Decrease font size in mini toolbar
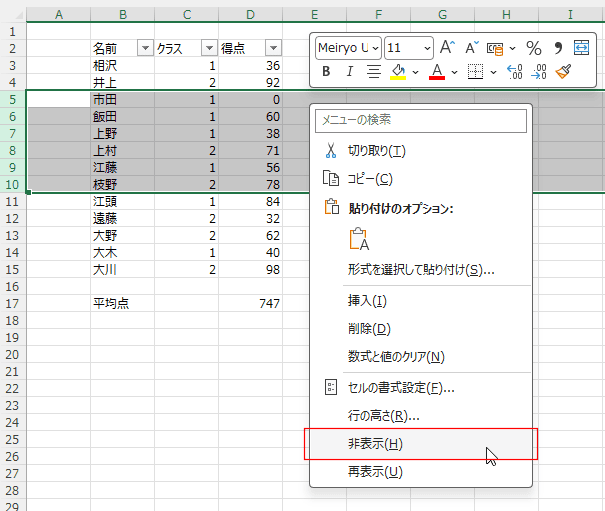The height and width of the screenshot is (511, 605). pyautogui.click(x=471, y=48)
